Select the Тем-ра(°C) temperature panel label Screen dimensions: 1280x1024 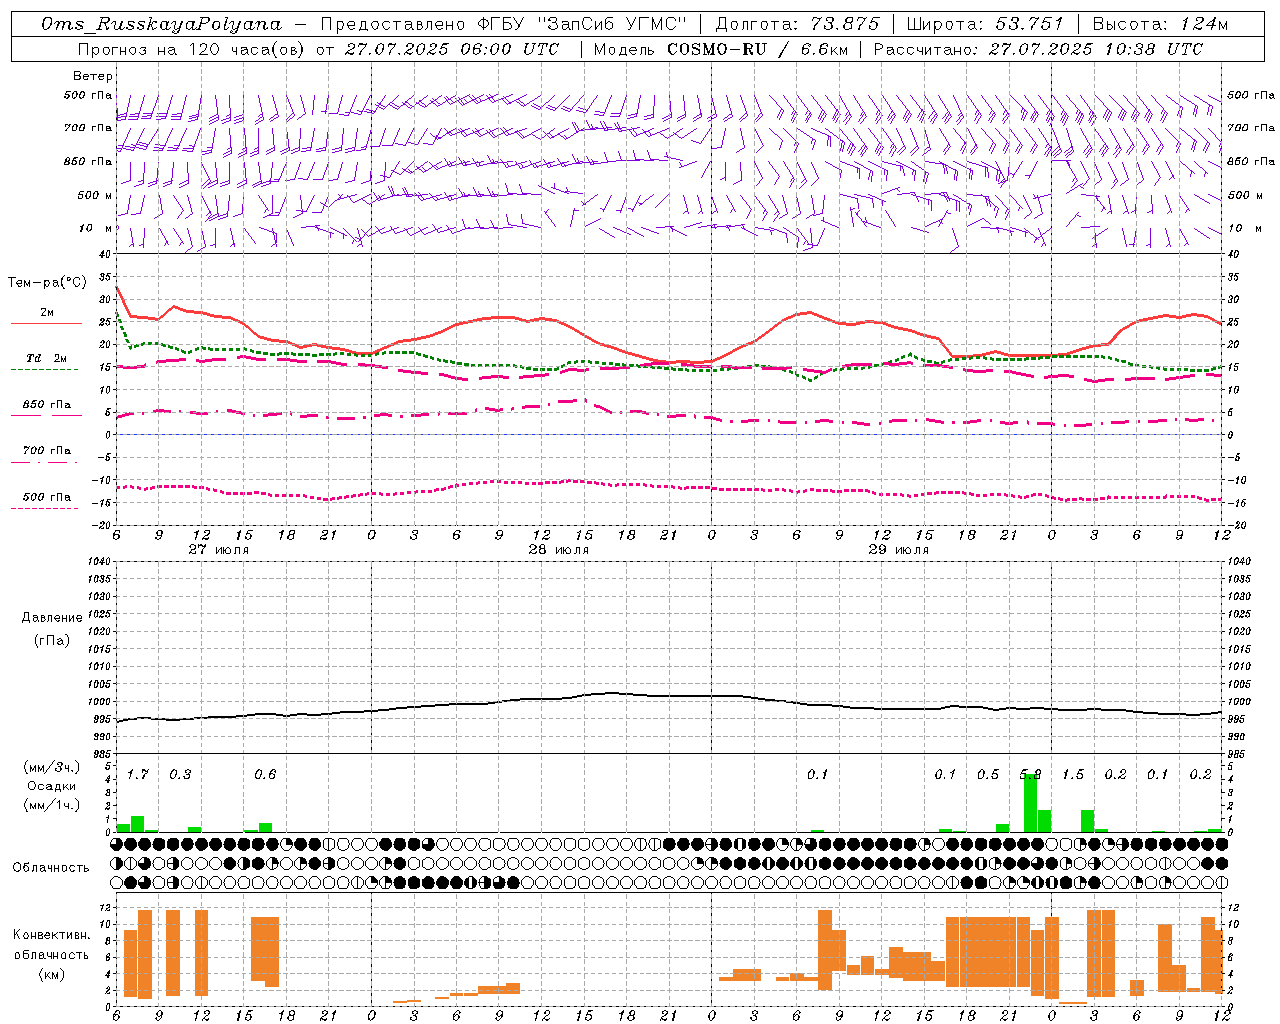coord(47,283)
